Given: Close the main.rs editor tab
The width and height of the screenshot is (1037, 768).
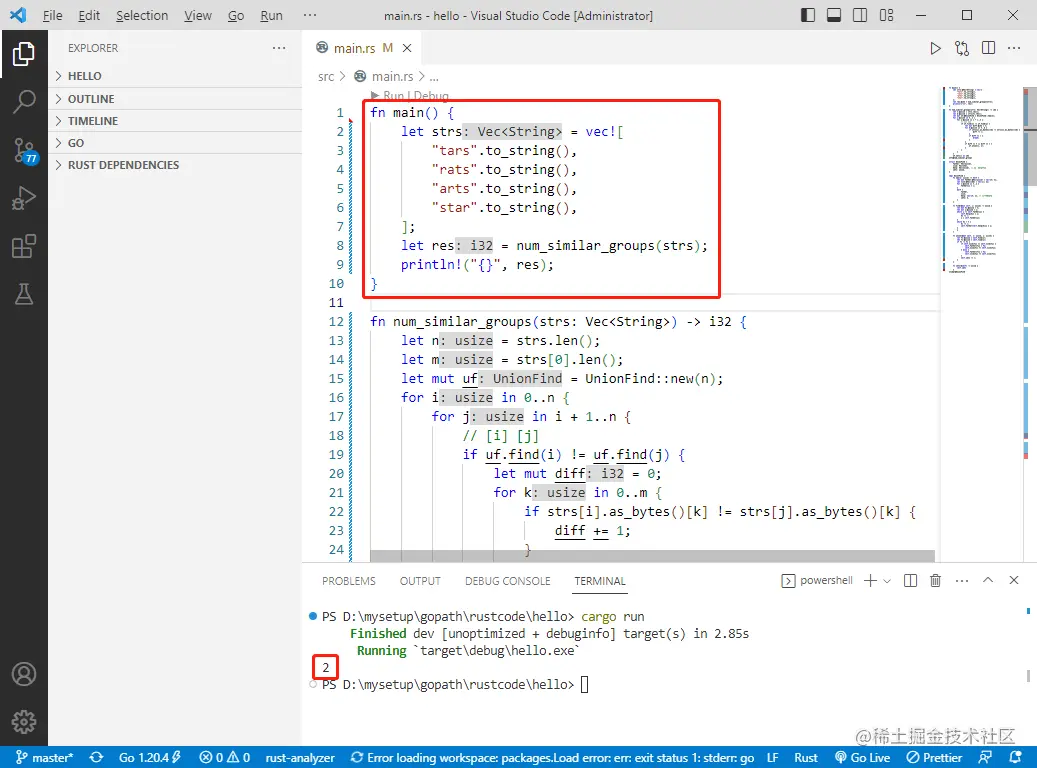Looking at the screenshot, I should click(x=407, y=48).
